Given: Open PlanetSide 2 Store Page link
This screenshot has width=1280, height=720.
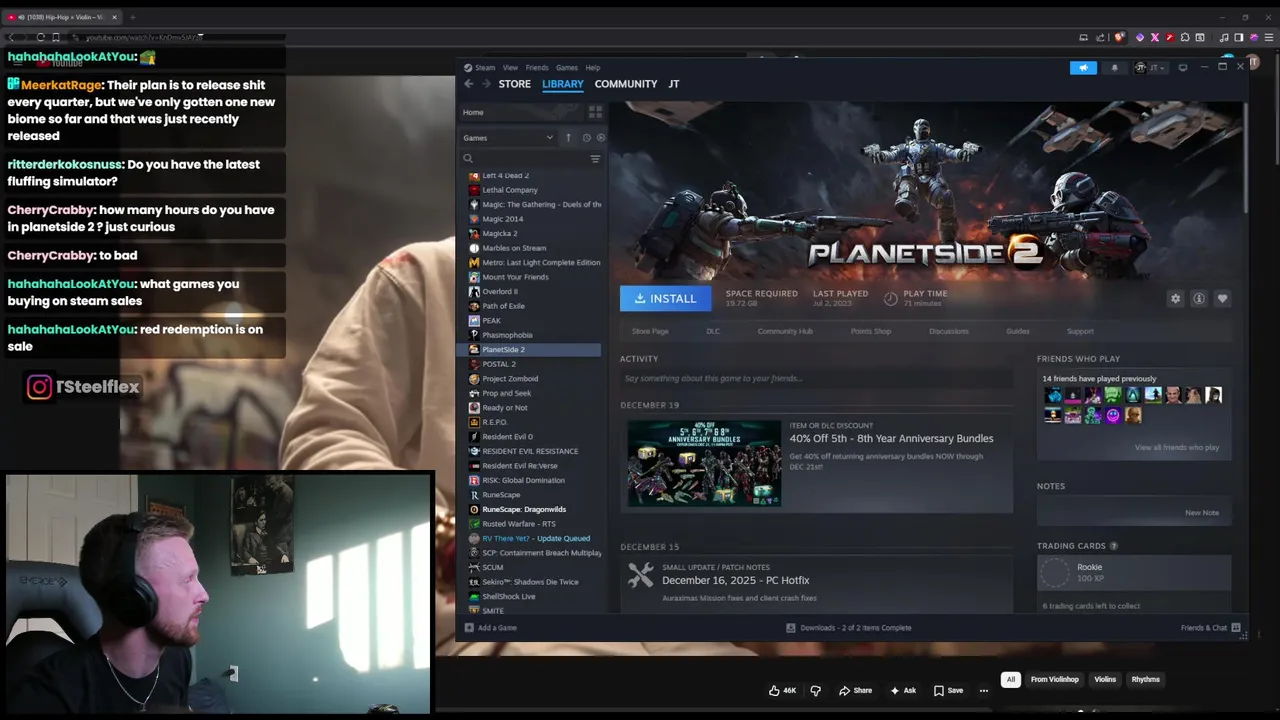Looking at the screenshot, I should click(650, 331).
